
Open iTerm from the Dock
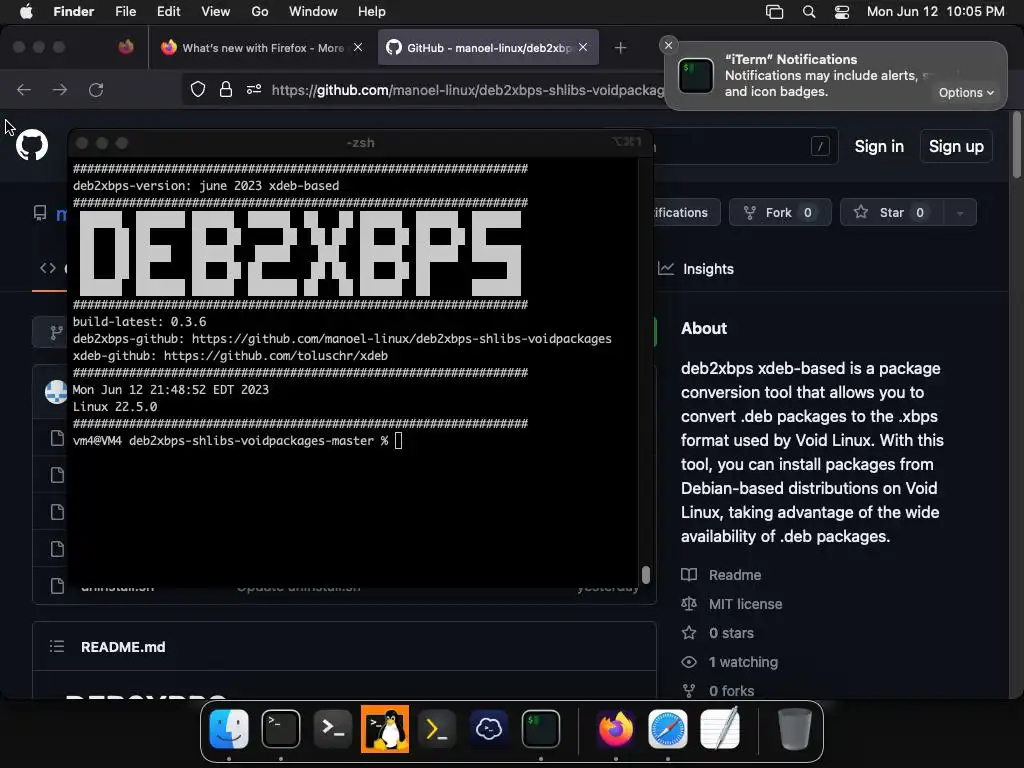(541, 728)
